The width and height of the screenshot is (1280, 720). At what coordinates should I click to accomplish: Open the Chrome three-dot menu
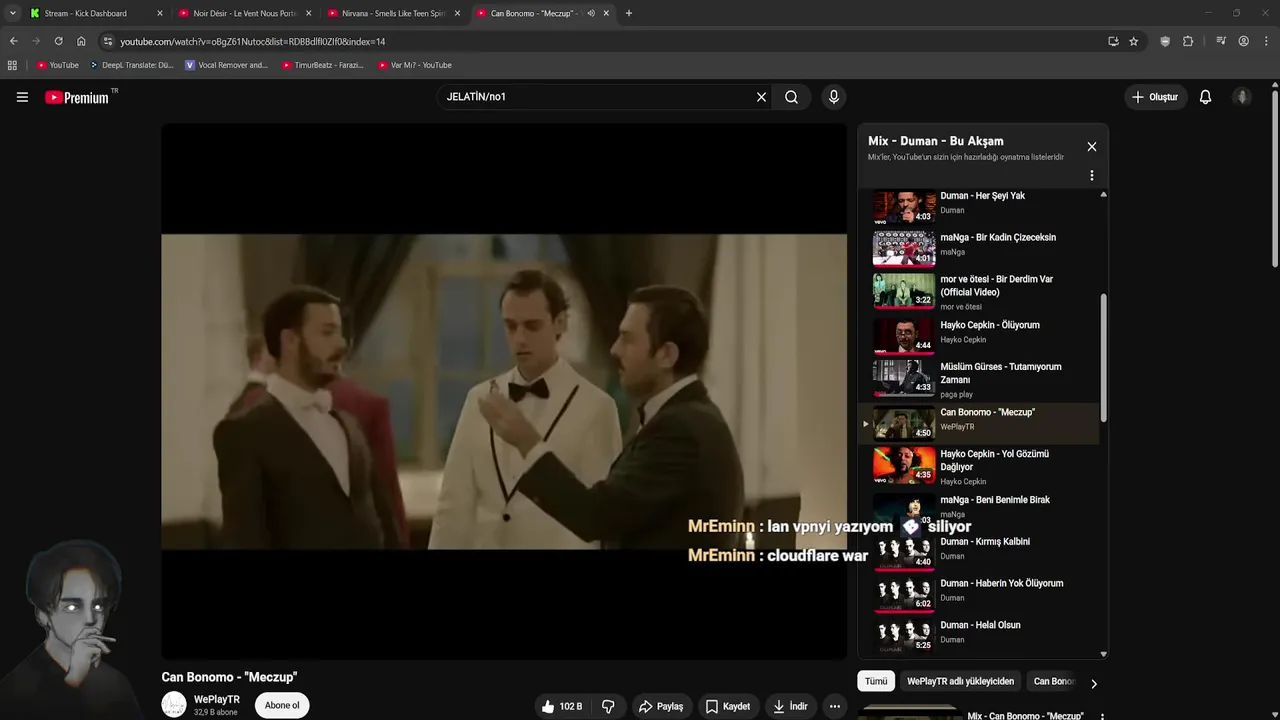(1266, 41)
